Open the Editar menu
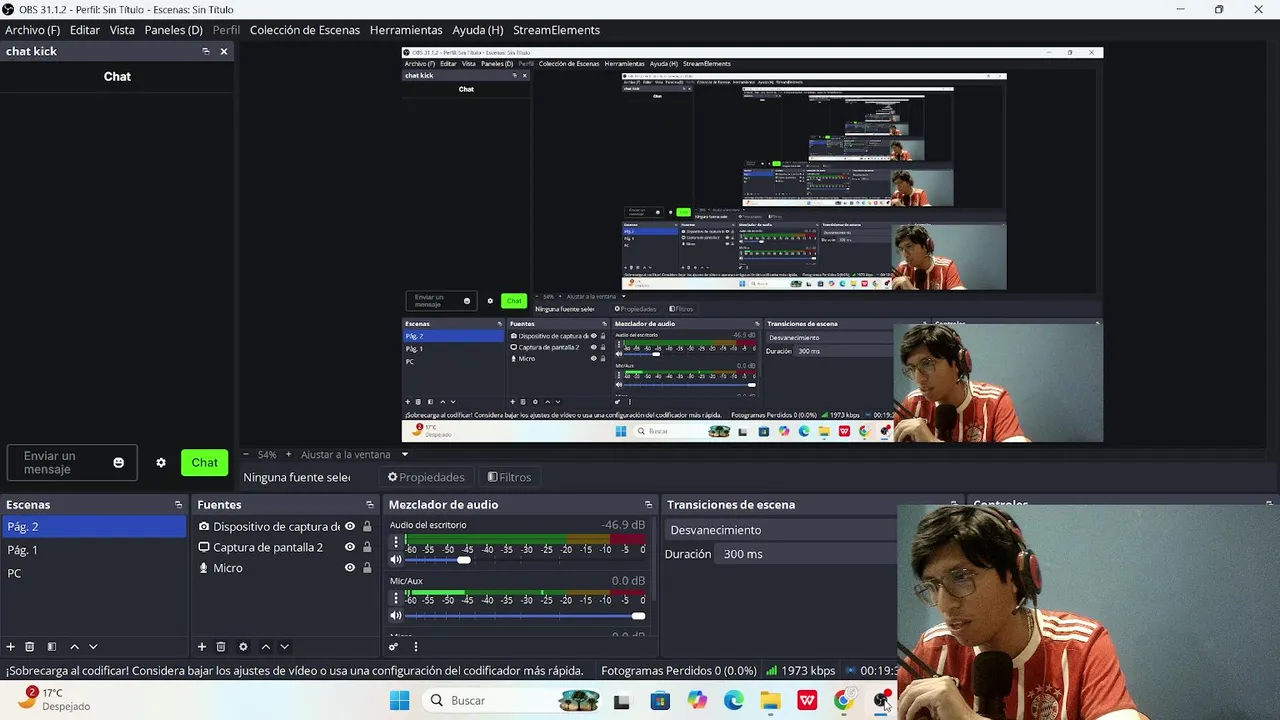This screenshot has width=1280, height=720. pyautogui.click(x=85, y=30)
